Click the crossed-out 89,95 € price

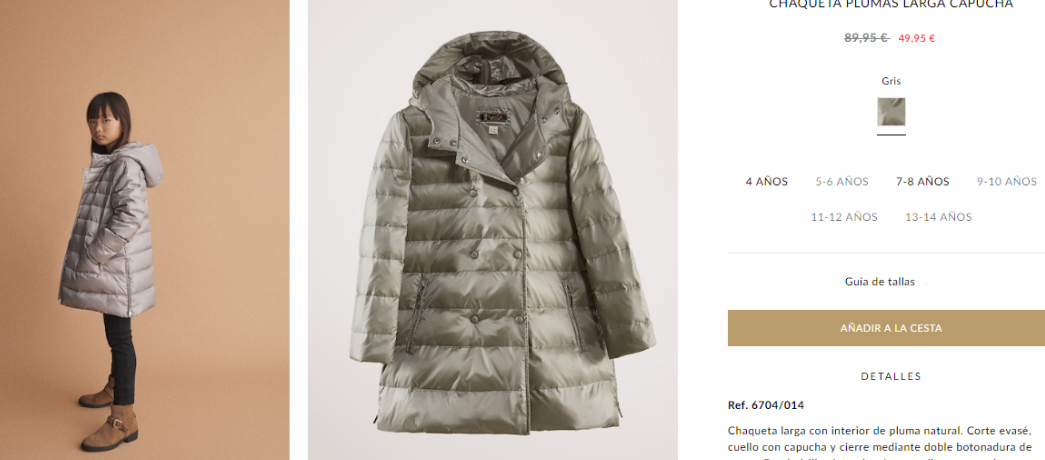(x=866, y=38)
